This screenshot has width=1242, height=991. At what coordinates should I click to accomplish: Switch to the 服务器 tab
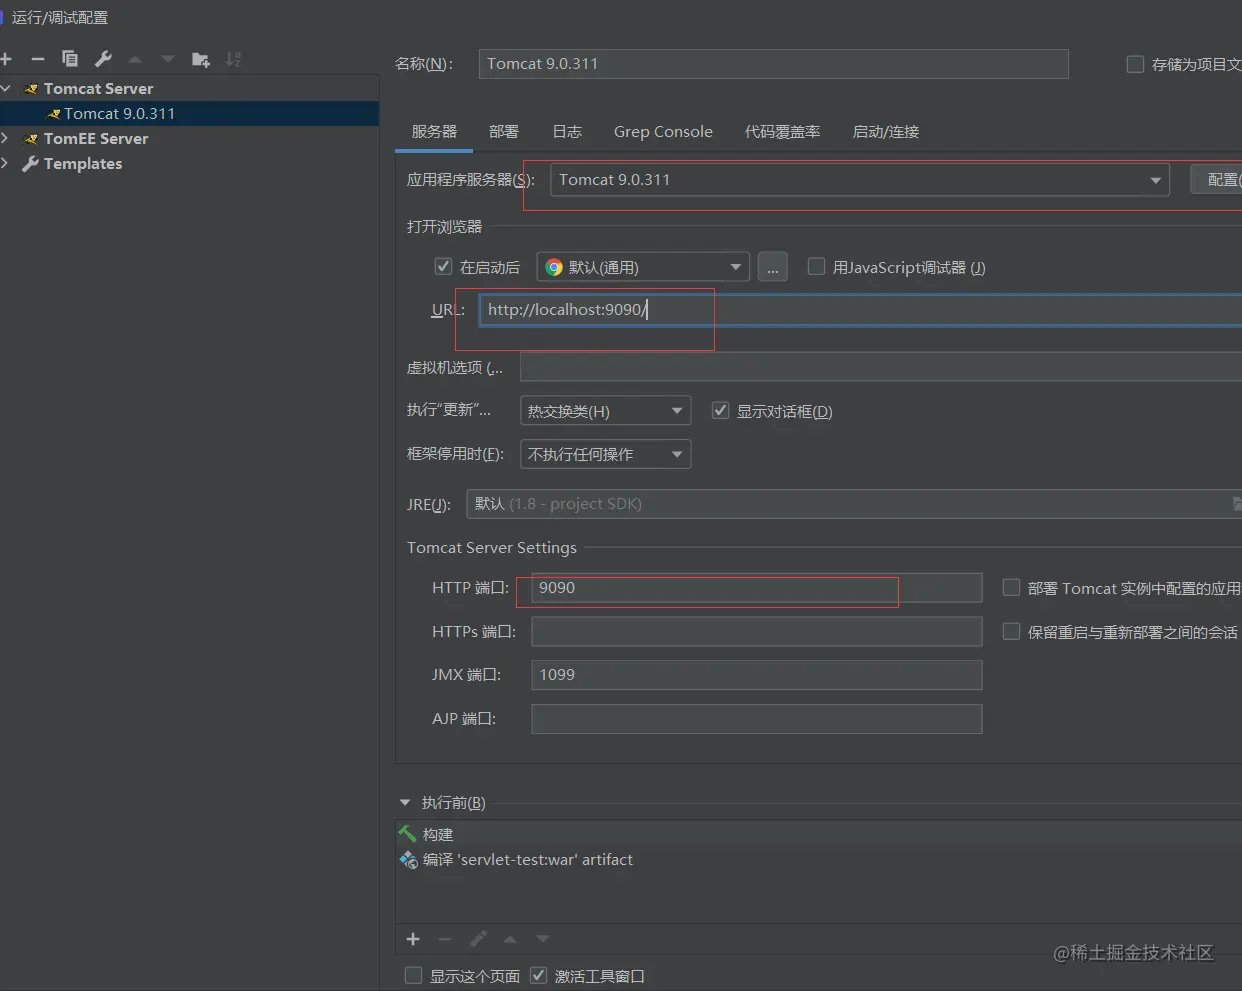[434, 132]
